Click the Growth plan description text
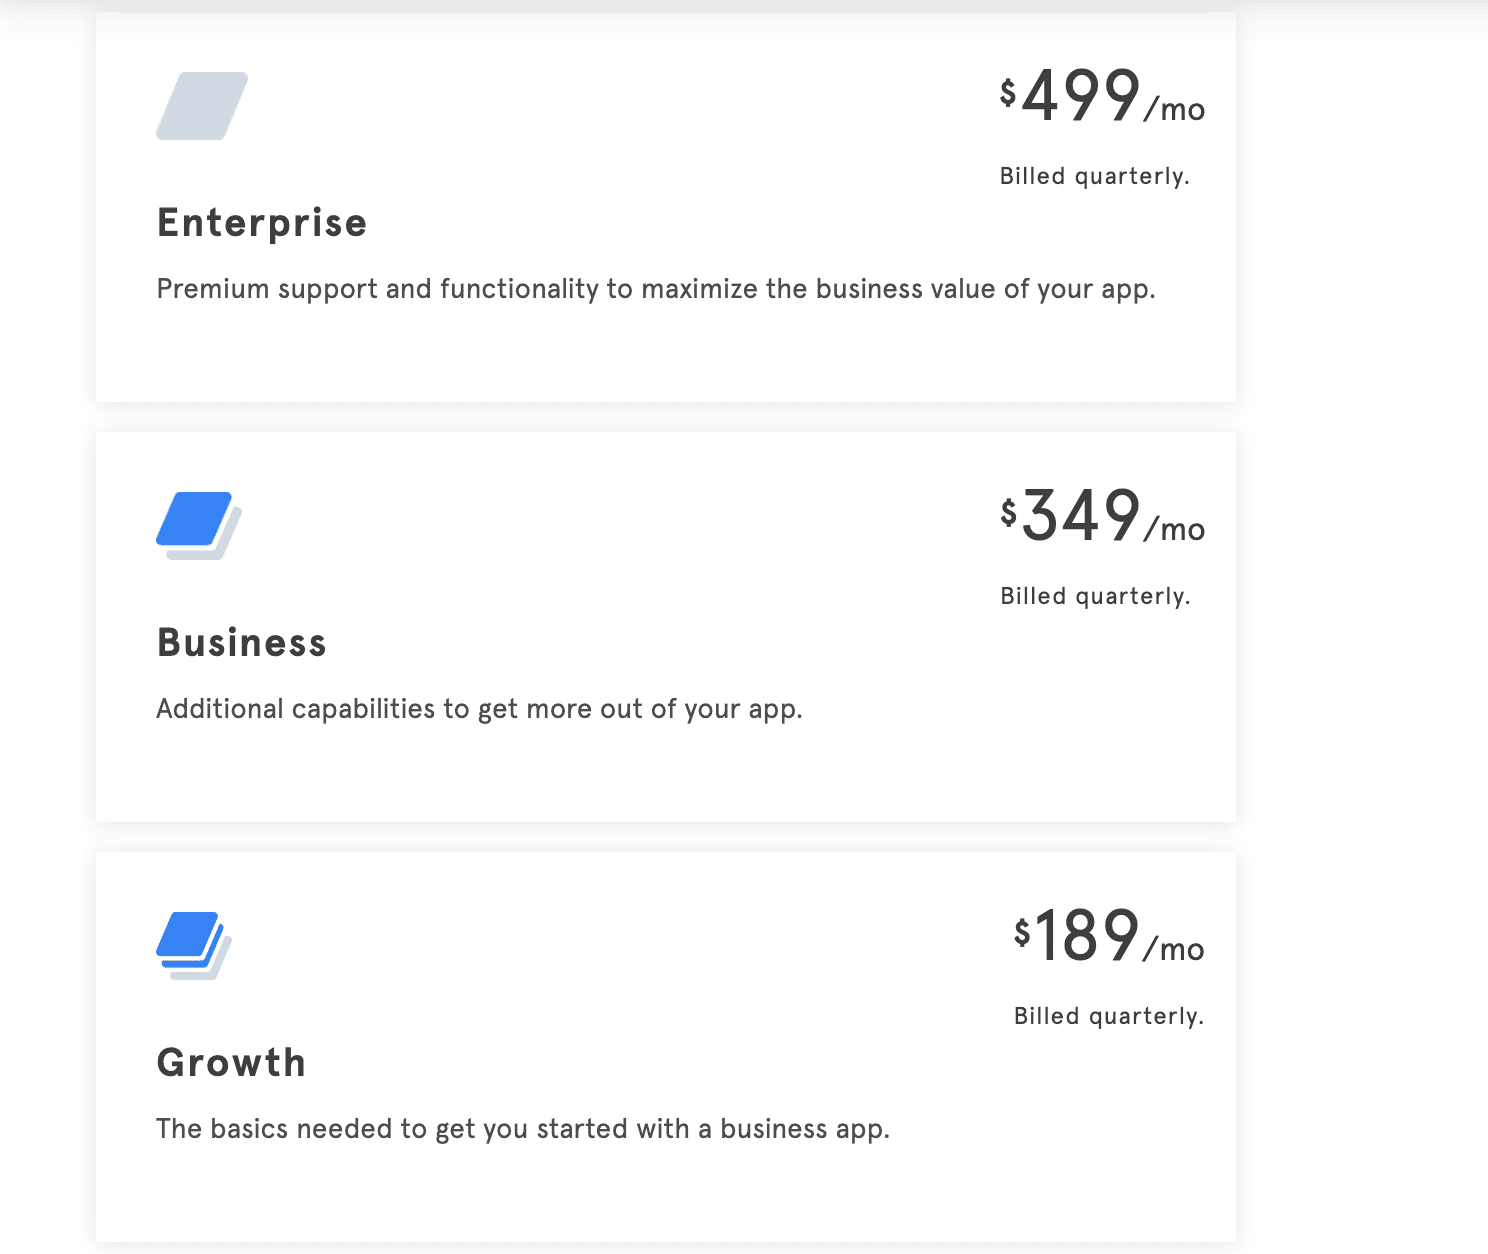This screenshot has width=1488, height=1254. click(523, 1129)
